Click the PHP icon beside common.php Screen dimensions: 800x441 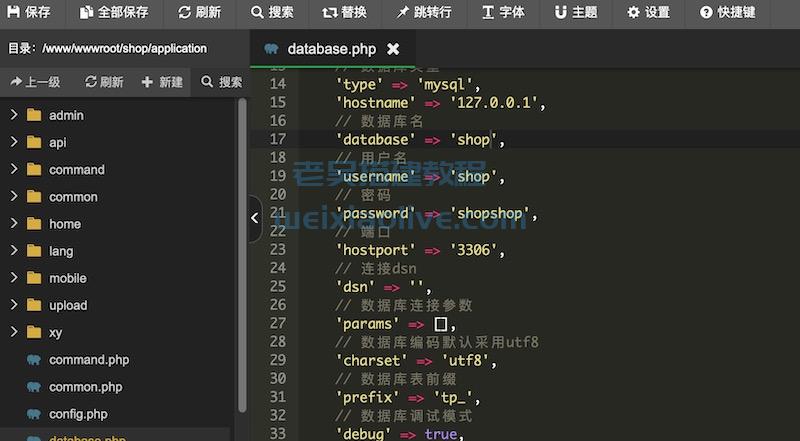point(34,387)
